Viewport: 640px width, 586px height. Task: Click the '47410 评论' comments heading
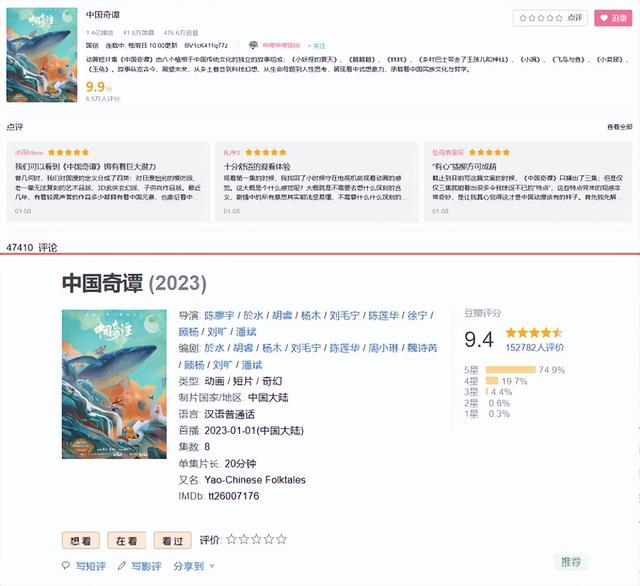(x=32, y=247)
